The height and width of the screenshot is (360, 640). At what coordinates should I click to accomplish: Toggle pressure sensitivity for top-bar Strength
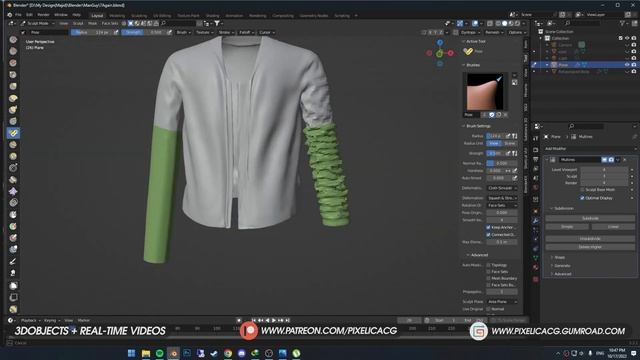click(169, 32)
